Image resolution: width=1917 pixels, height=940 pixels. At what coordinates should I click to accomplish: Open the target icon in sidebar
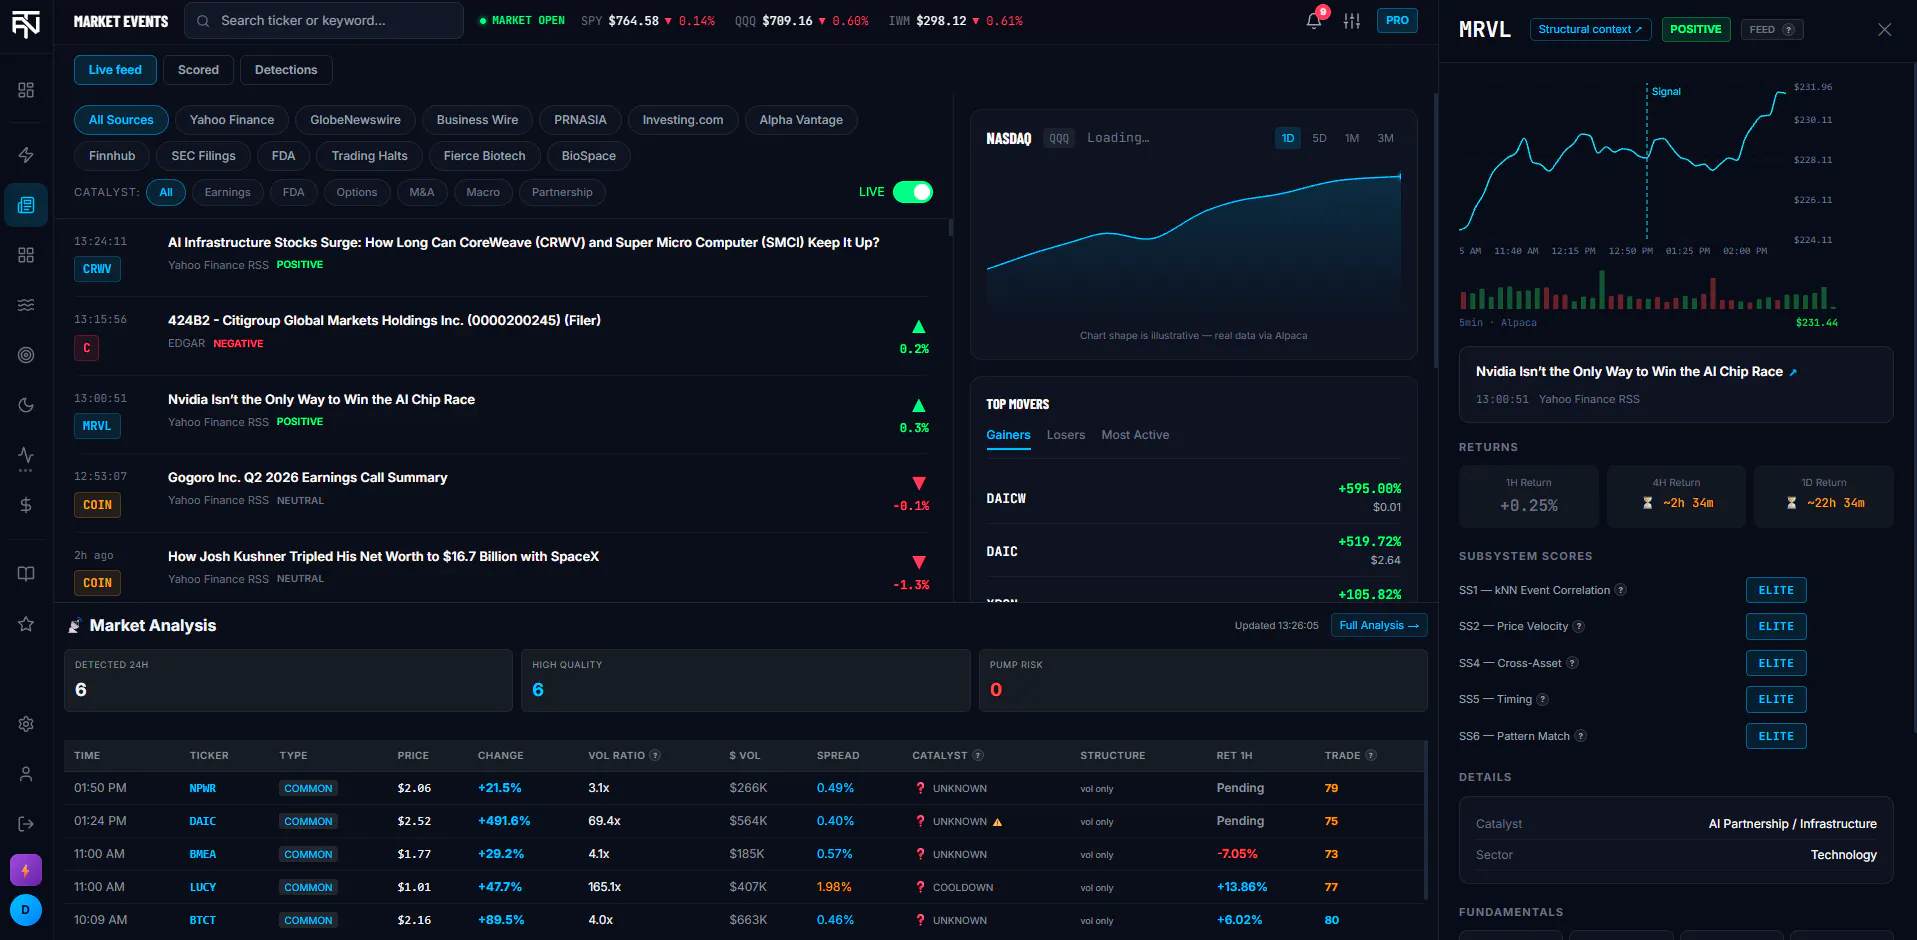(26, 355)
